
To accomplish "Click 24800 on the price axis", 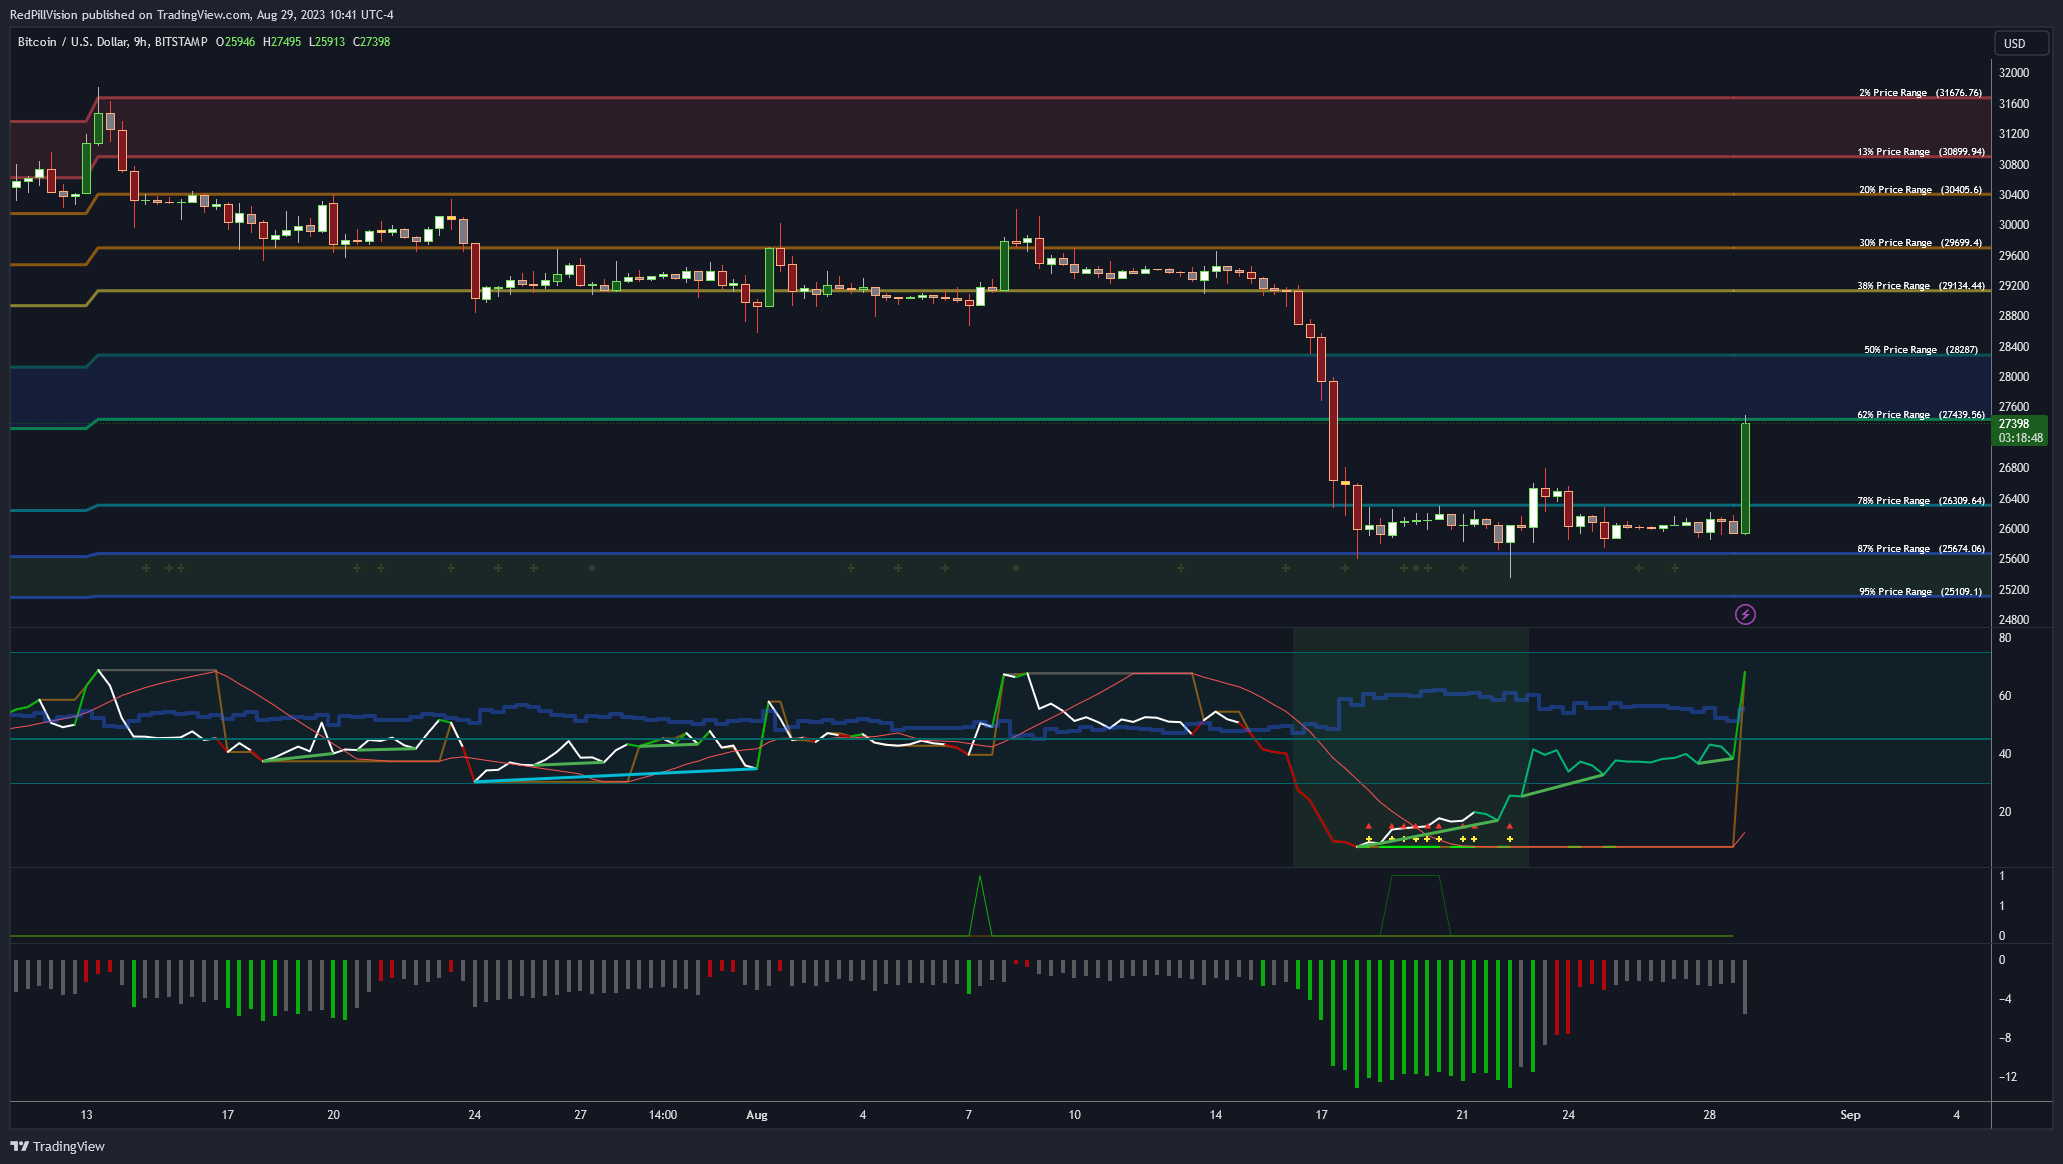I will (x=2014, y=620).
